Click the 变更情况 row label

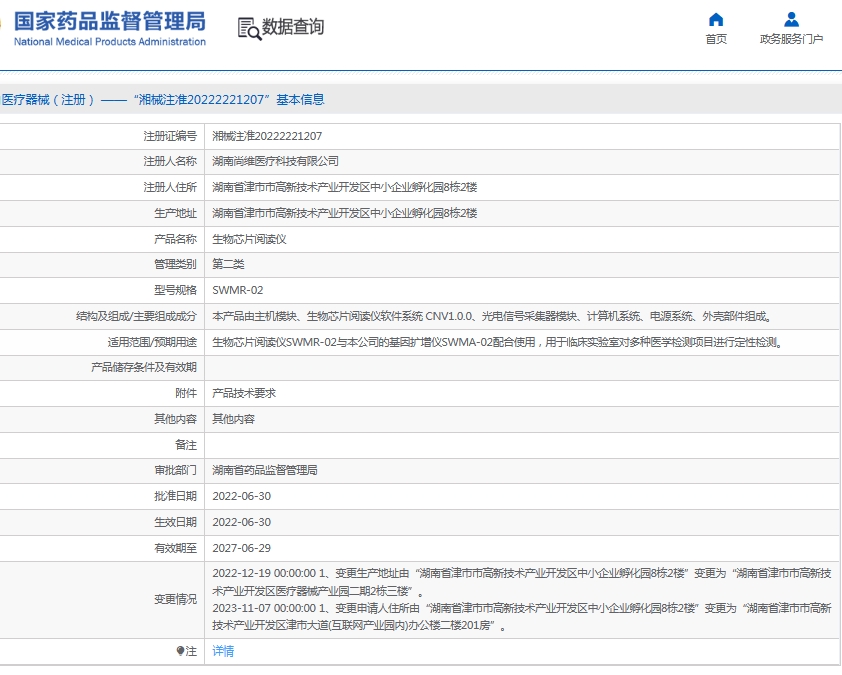[175, 599]
